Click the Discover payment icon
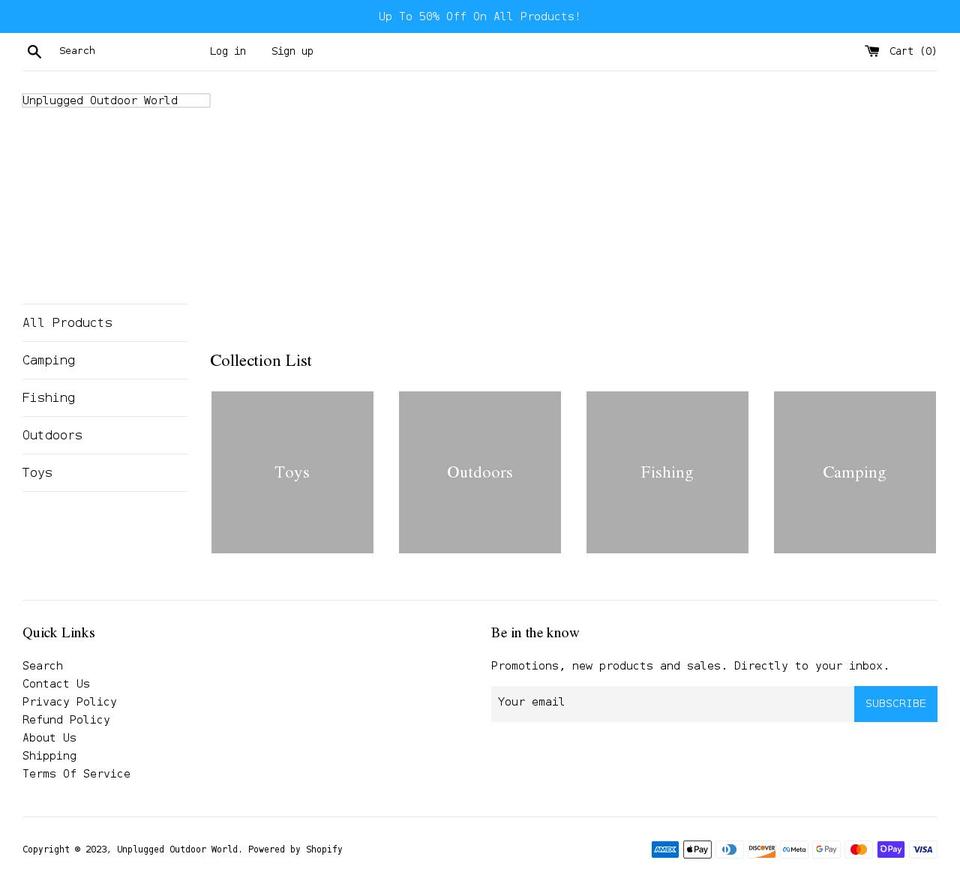The width and height of the screenshot is (960, 881). pyautogui.click(x=761, y=849)
